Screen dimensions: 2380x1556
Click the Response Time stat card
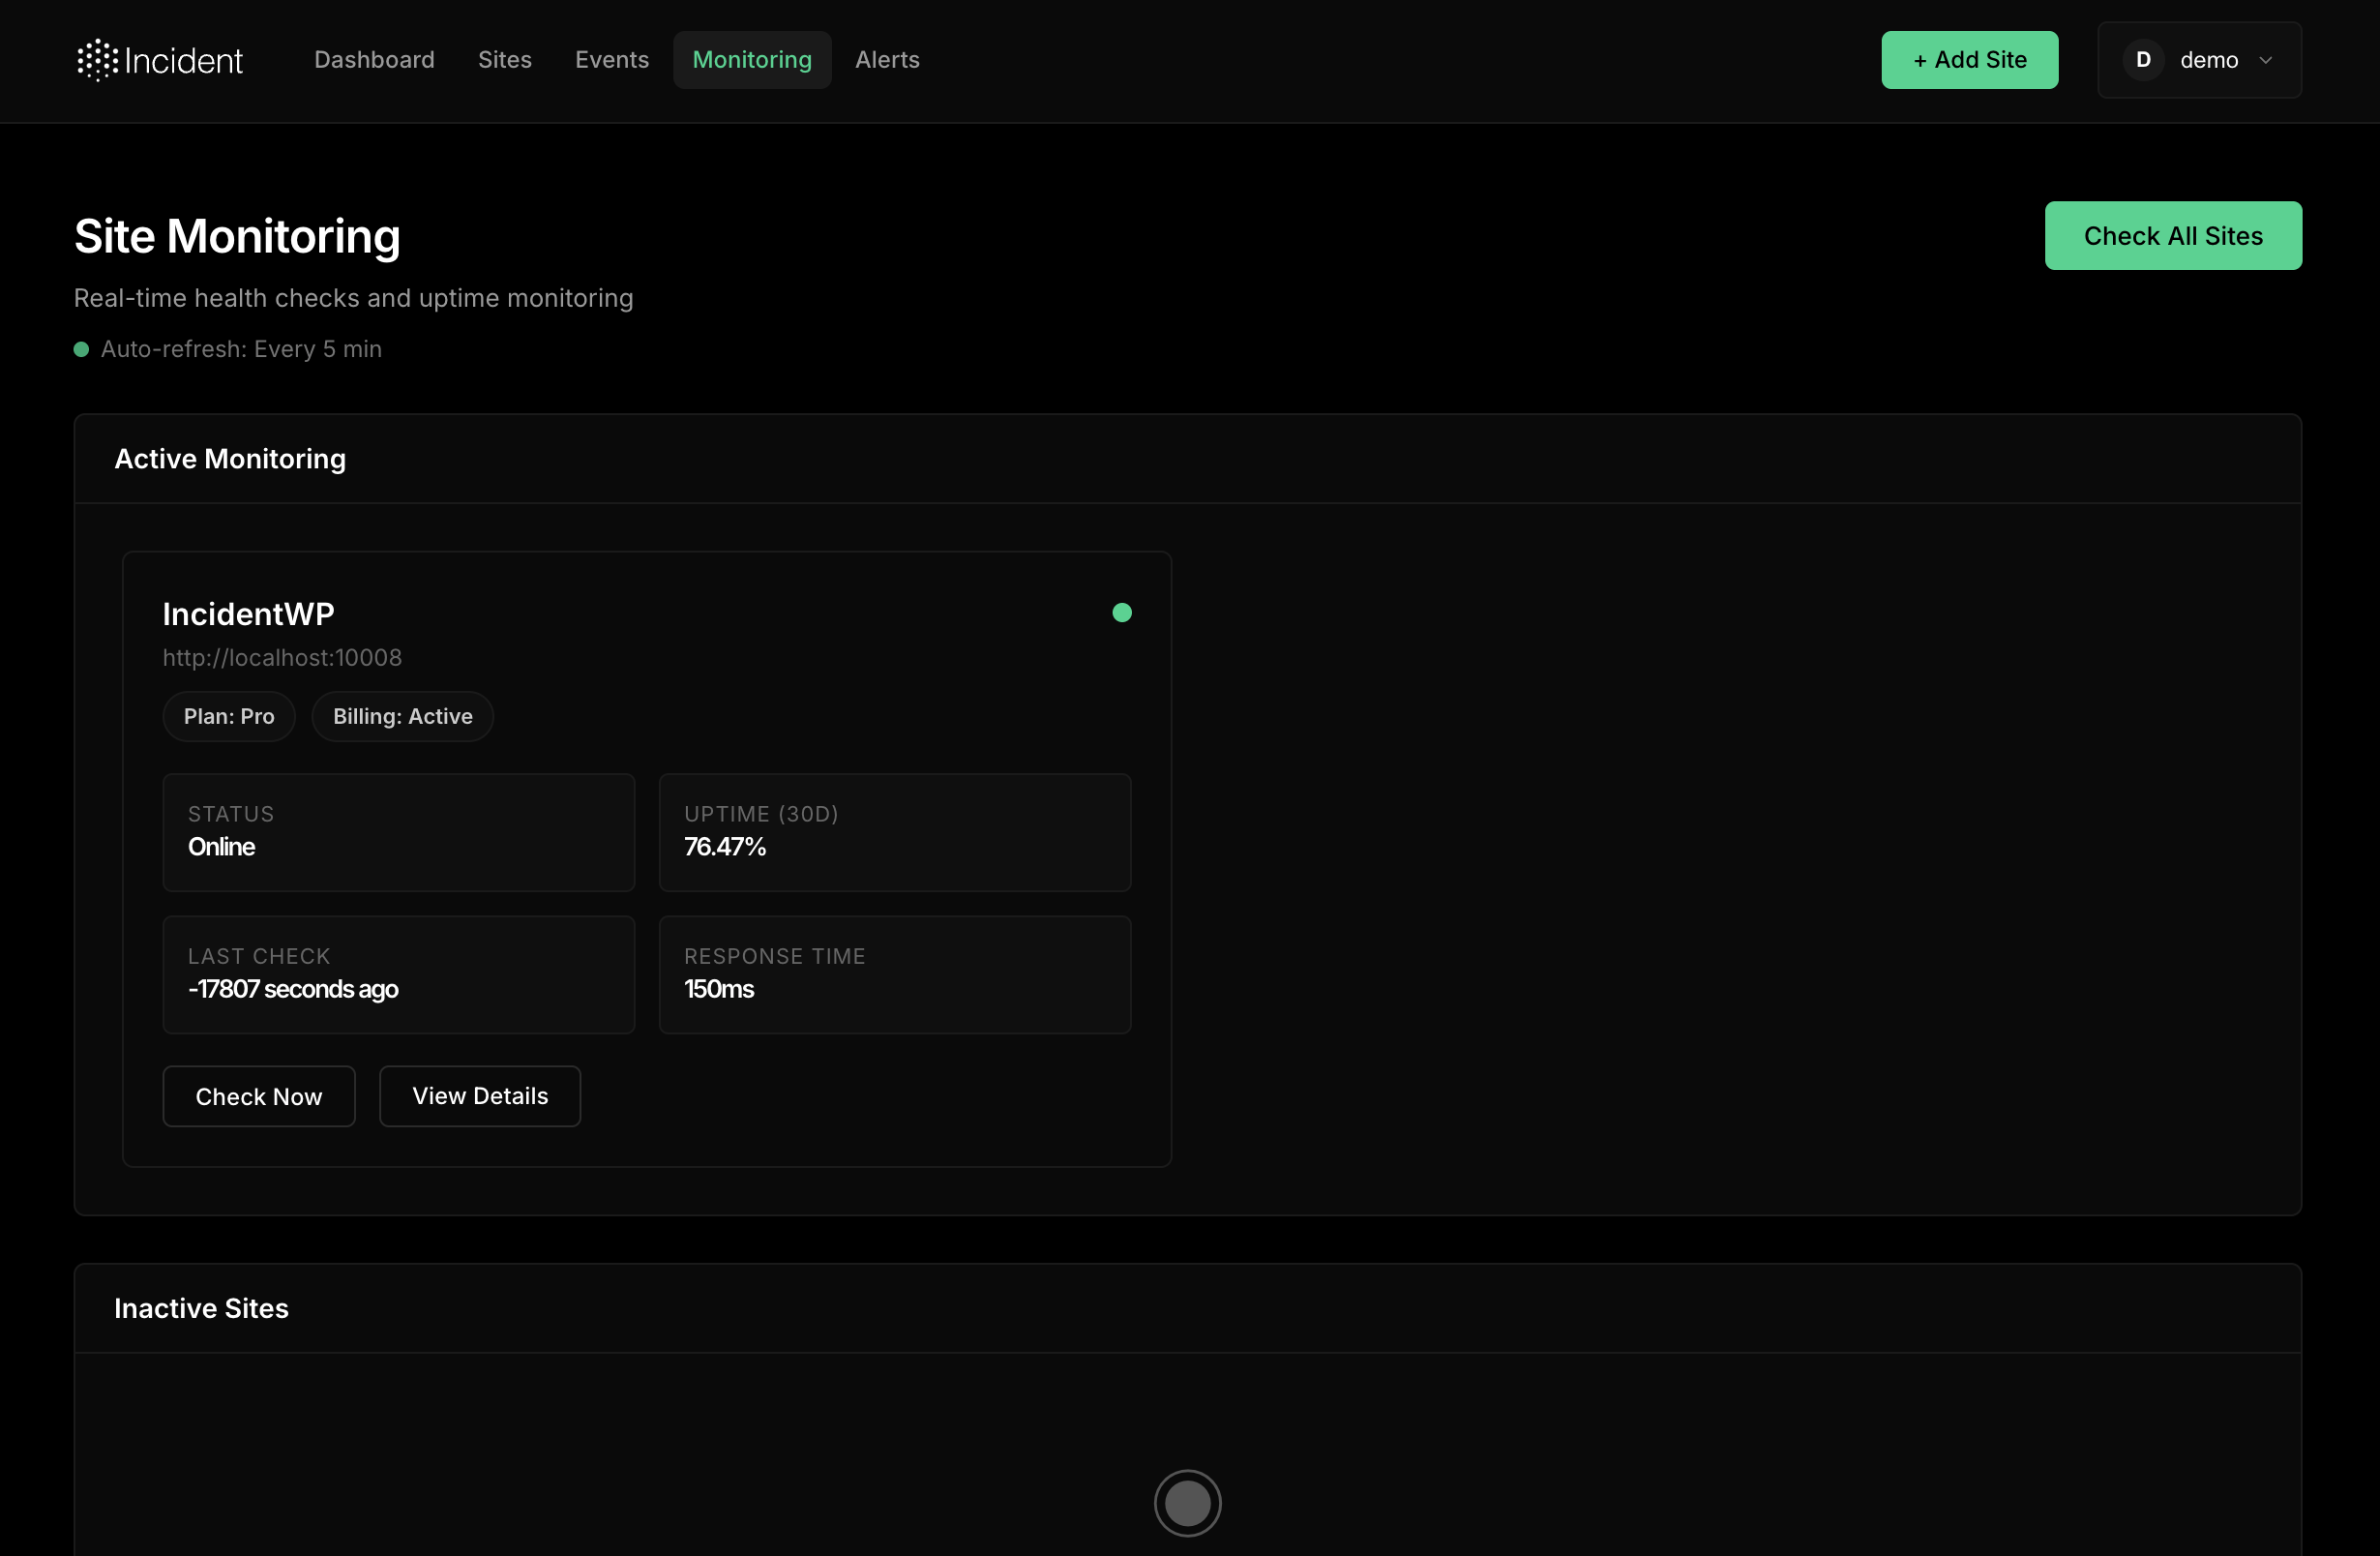point(894,974)
